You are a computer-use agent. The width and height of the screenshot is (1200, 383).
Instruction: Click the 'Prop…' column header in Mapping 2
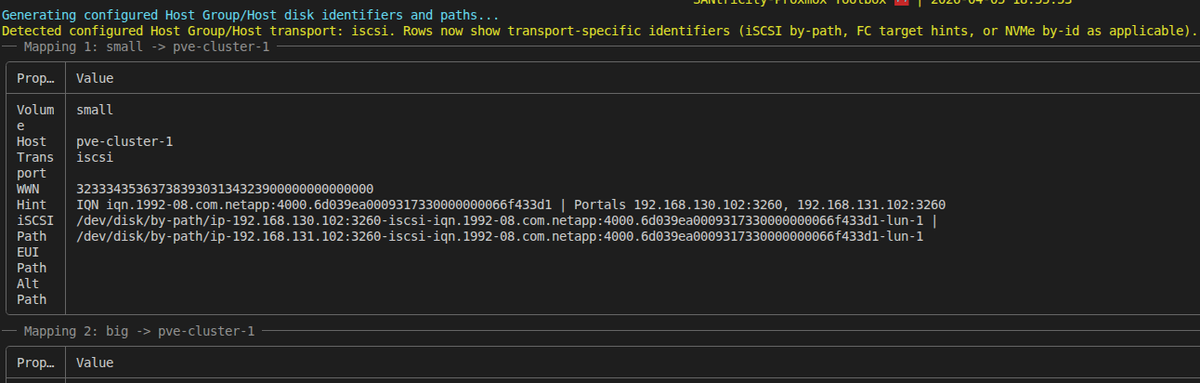[35, 363]
